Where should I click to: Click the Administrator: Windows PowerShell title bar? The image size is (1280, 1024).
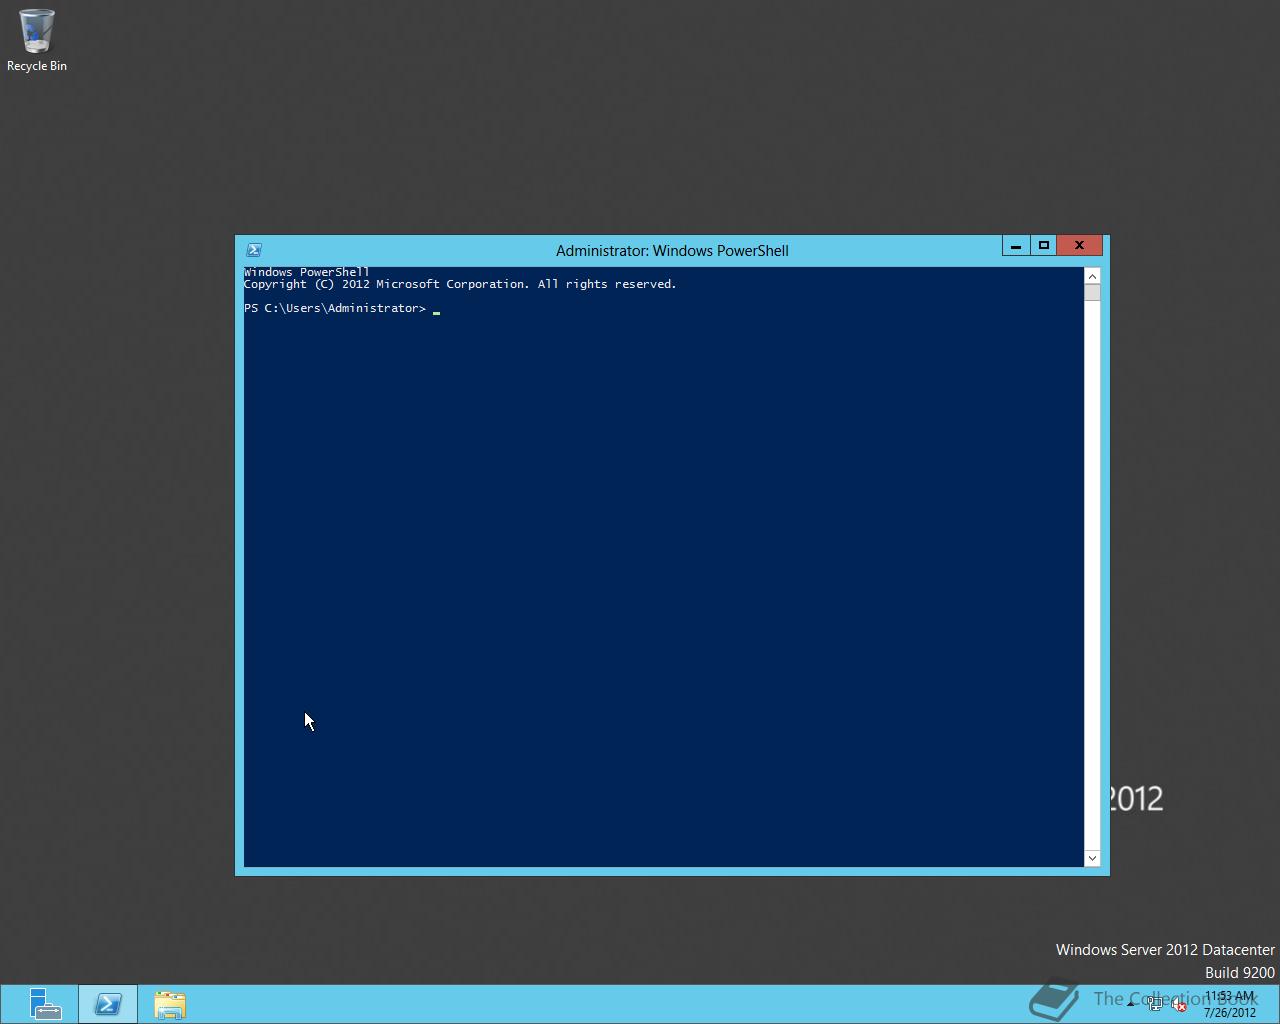[x=672, y=251]
